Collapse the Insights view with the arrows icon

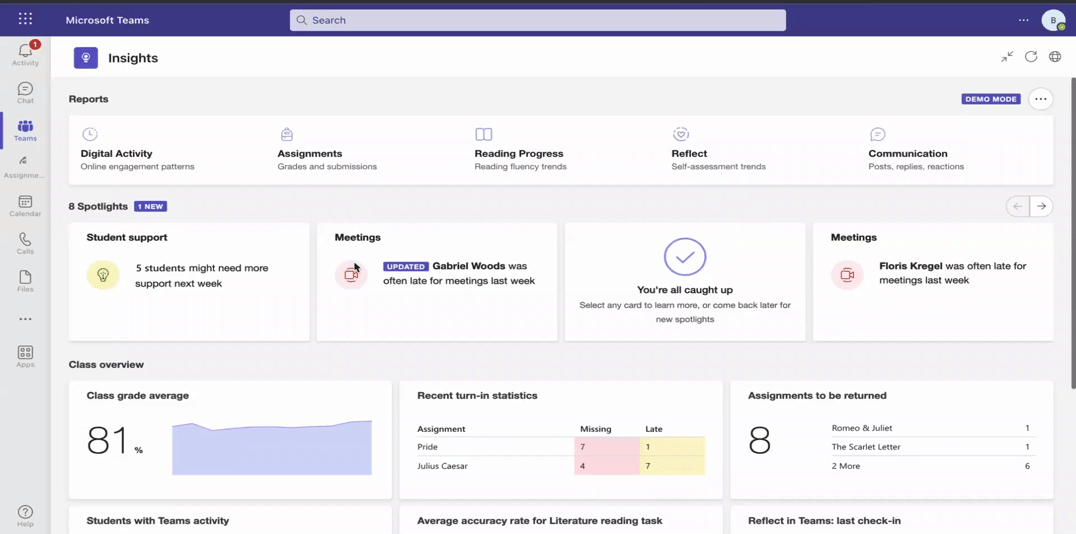(x=1007, y=57)
